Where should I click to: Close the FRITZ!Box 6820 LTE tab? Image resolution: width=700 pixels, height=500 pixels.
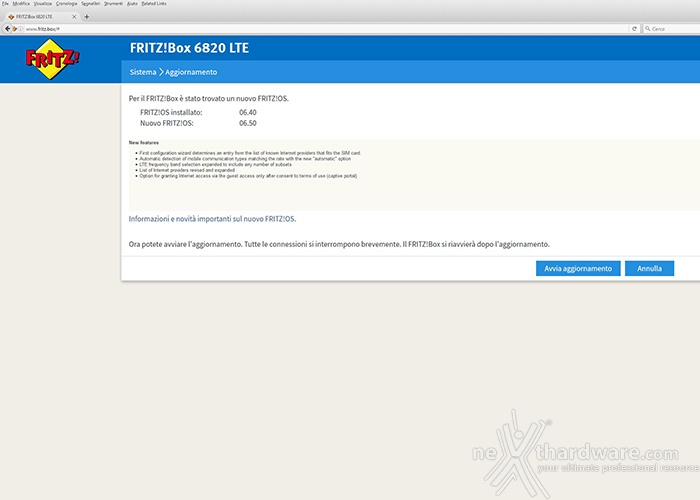[74, 17]
